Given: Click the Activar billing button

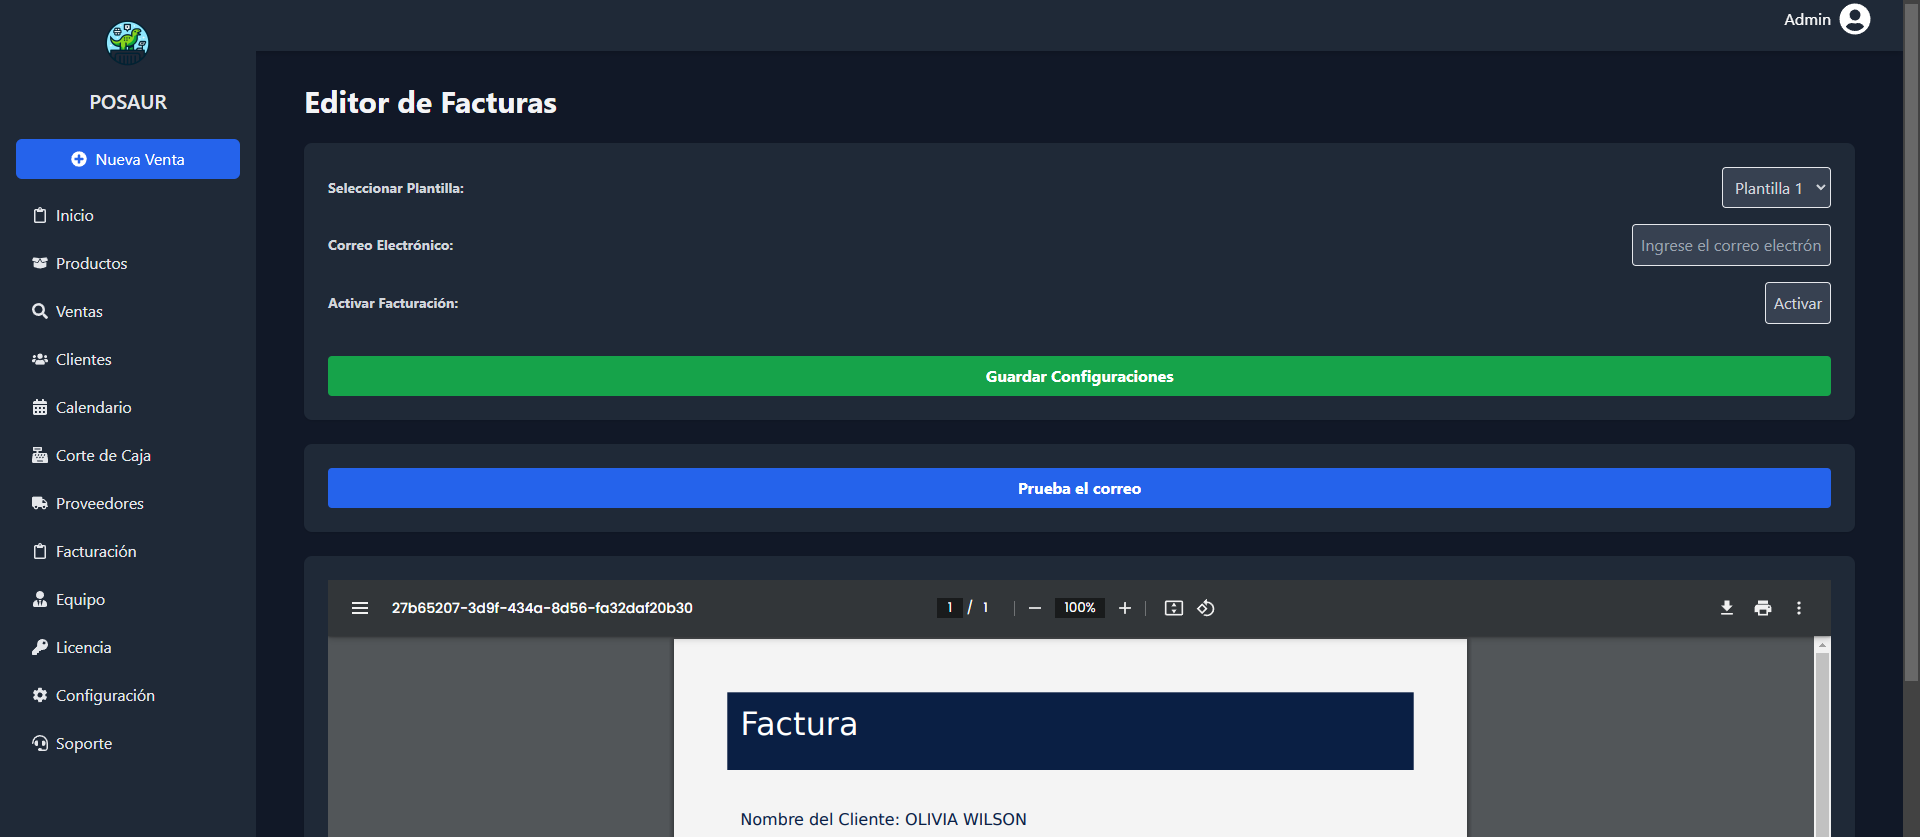Looking at the screenshot, I should (x=1797, y=303).
